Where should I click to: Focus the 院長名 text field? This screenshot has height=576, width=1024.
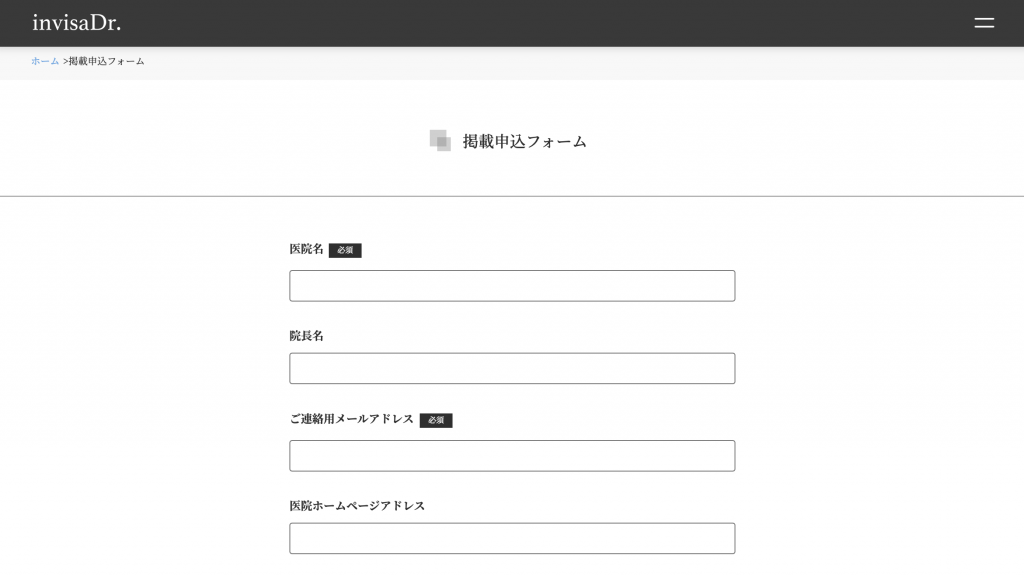(512, 368)
